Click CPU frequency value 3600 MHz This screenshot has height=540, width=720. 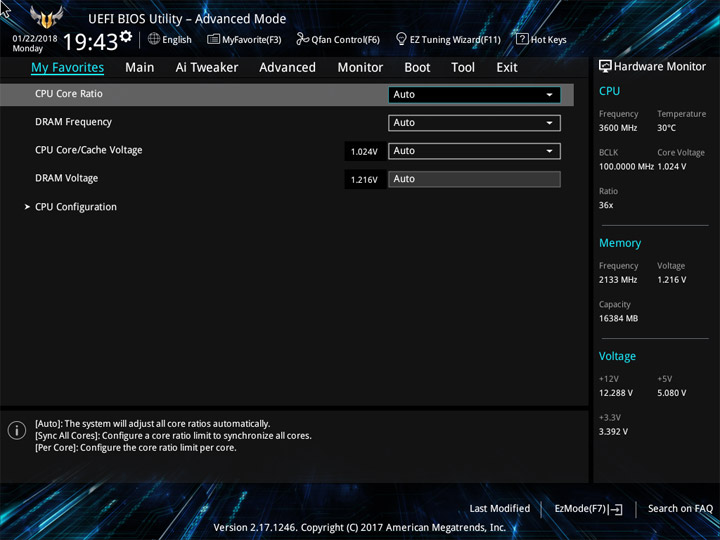tap(618, 128)
